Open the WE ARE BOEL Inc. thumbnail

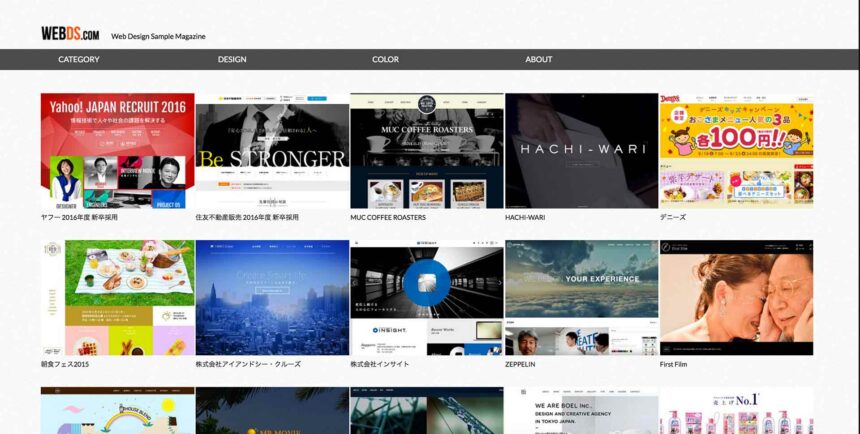(x=581, y=410)
